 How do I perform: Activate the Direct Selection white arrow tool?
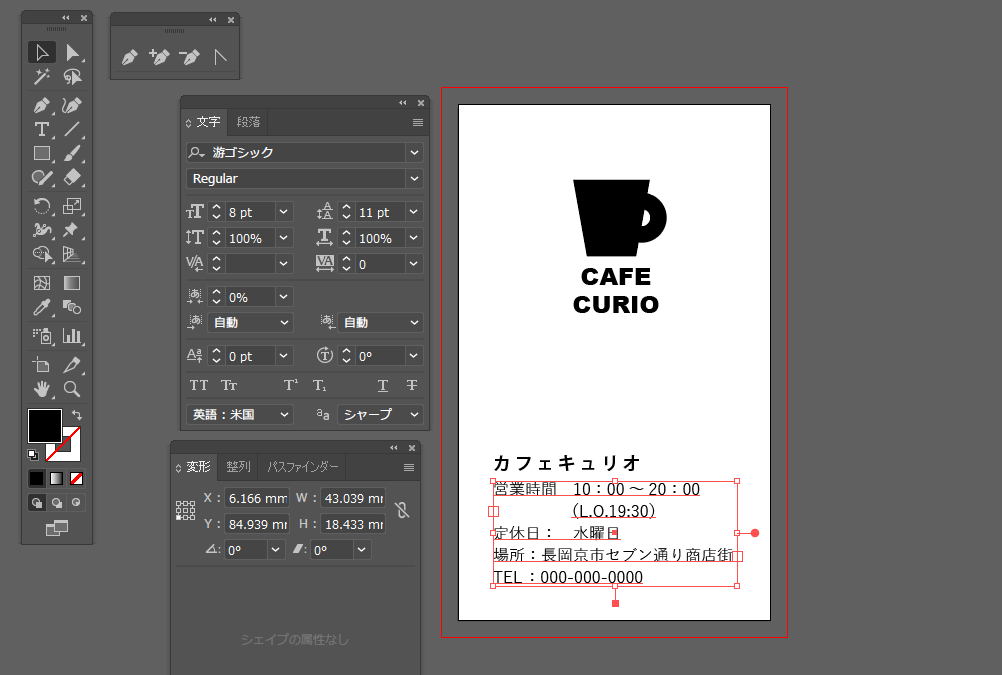(x=72, y=53)
